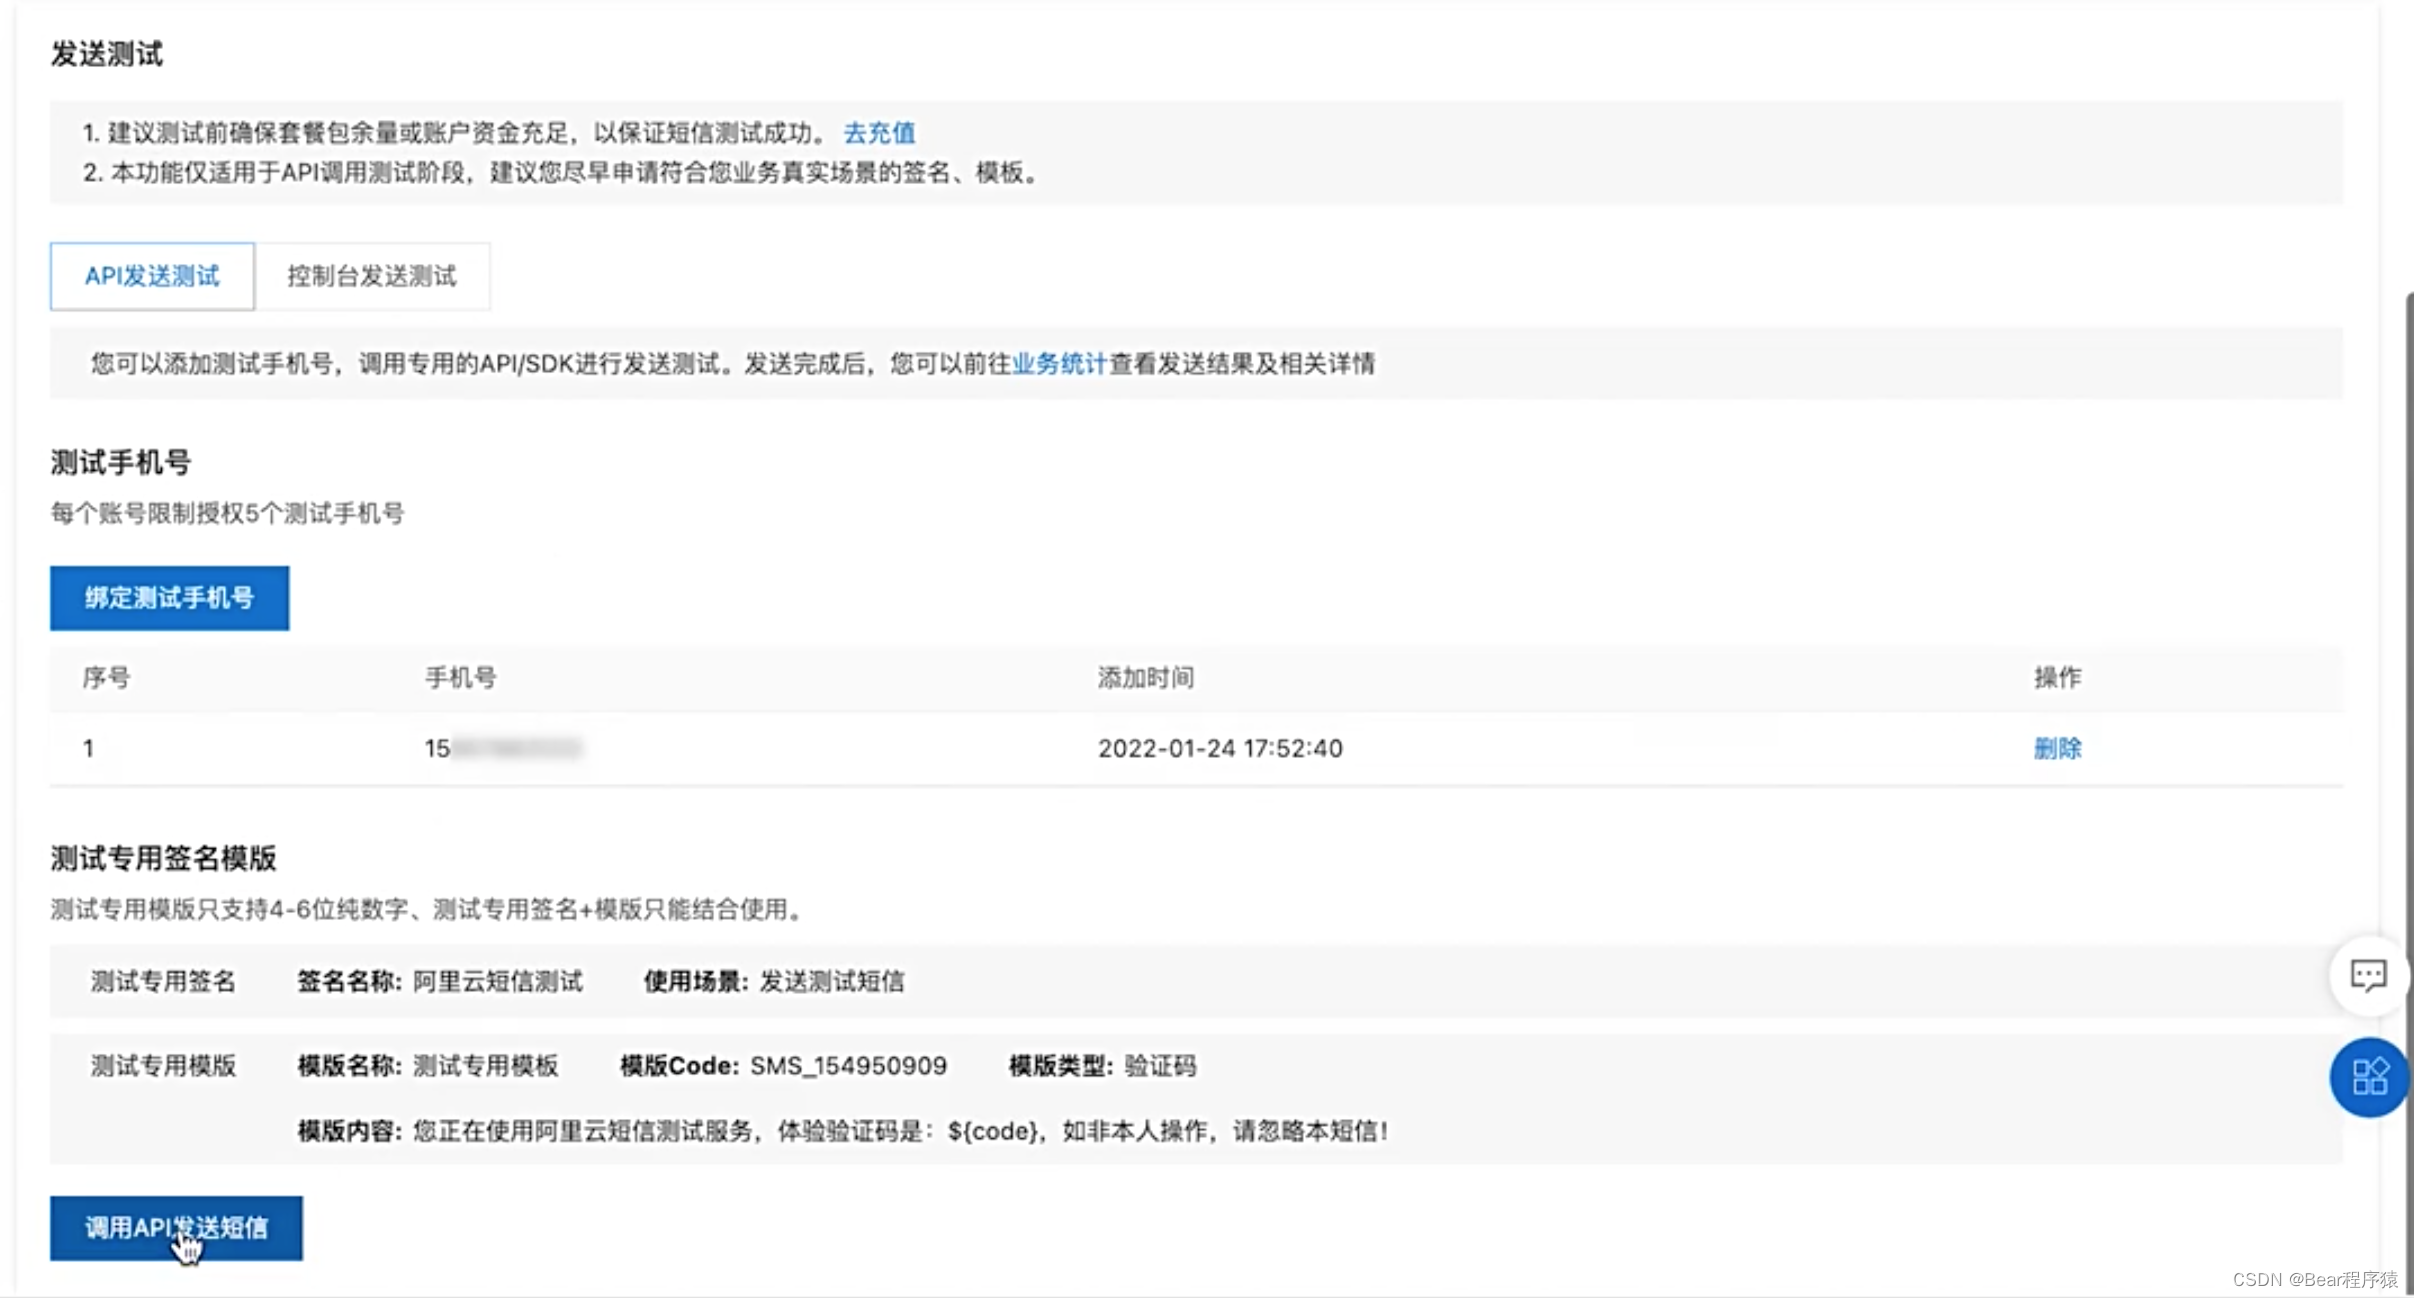Open the feedback chat bubble icon
This screenshot has height=1298, width=2414.
[2369, 975]
